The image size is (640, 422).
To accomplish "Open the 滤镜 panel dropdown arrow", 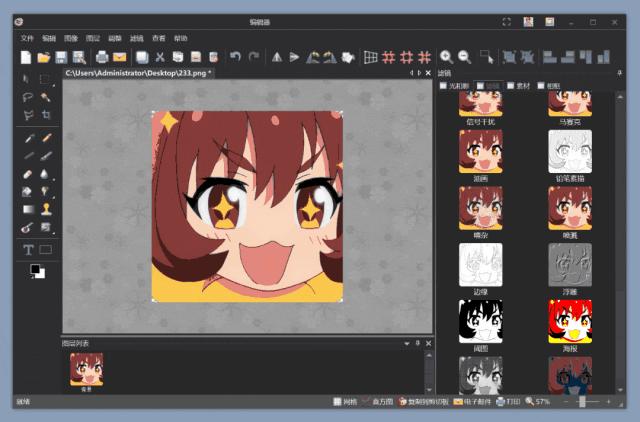I will (x=620, y=73).
